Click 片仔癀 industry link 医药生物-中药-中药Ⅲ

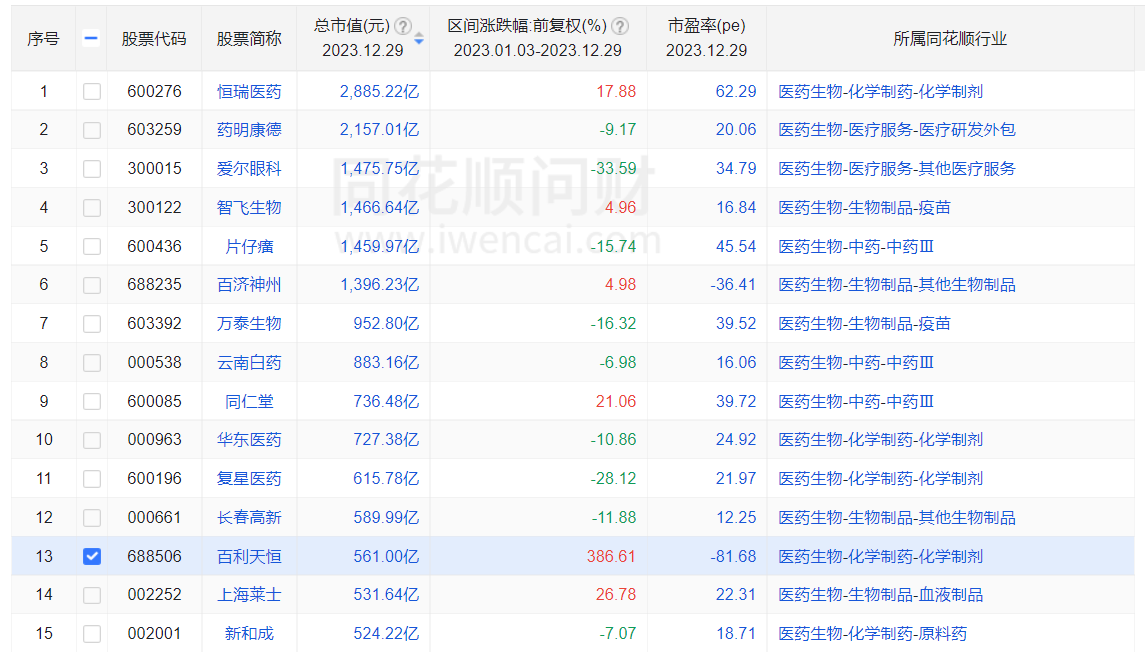[856, 246]
